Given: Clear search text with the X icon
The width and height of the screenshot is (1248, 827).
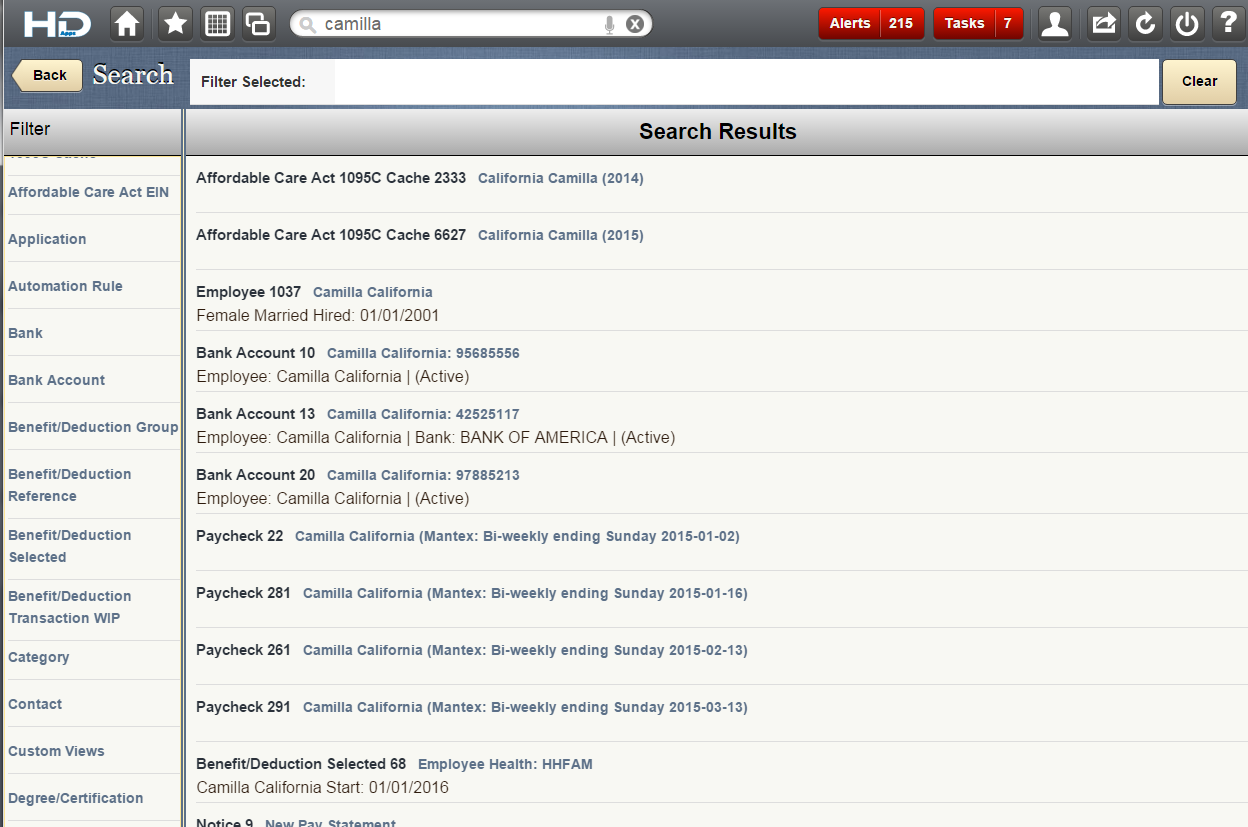Looking at the screenshot, I should click(x=635, y=24).
